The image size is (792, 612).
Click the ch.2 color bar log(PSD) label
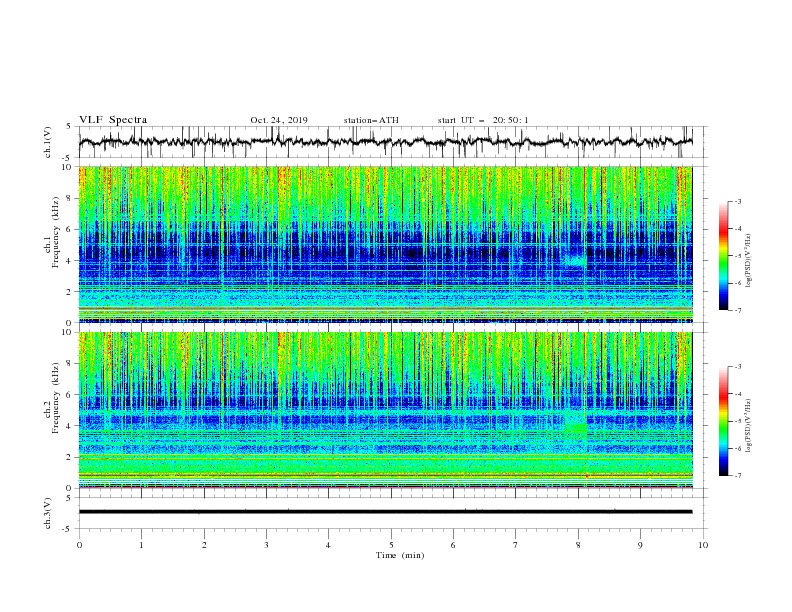pos(749,426)
